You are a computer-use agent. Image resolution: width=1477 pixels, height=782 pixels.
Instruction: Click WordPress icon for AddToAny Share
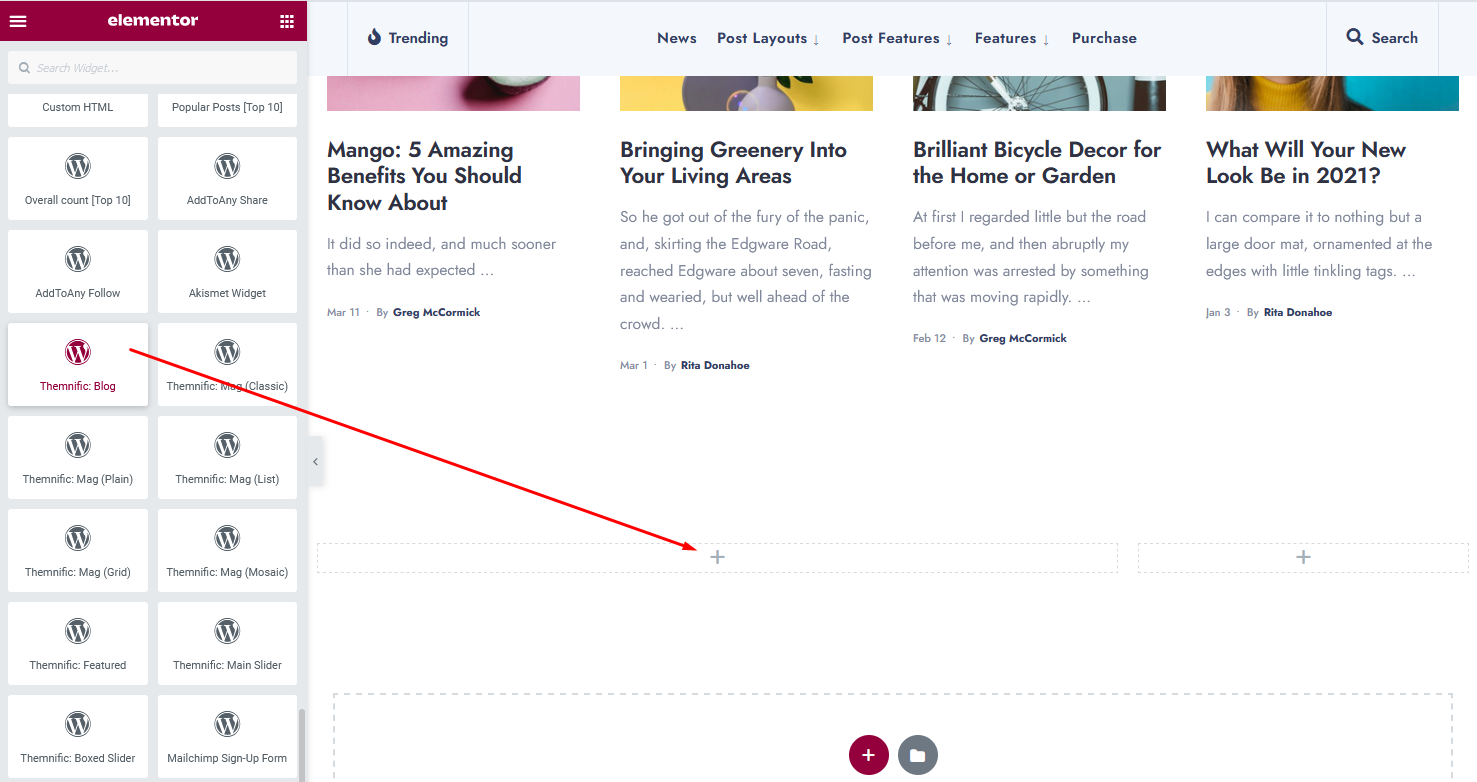(227, 166)
